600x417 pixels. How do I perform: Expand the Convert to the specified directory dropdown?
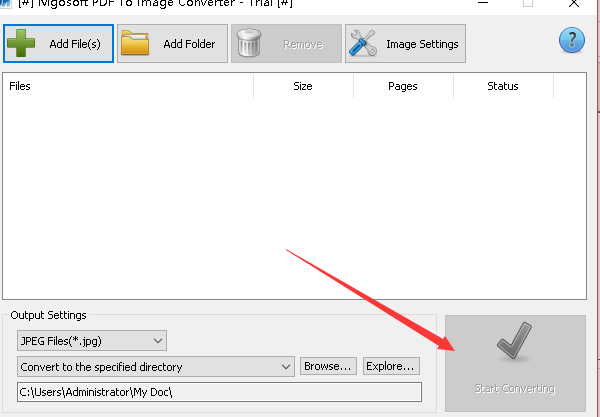[x=156, y=367]
